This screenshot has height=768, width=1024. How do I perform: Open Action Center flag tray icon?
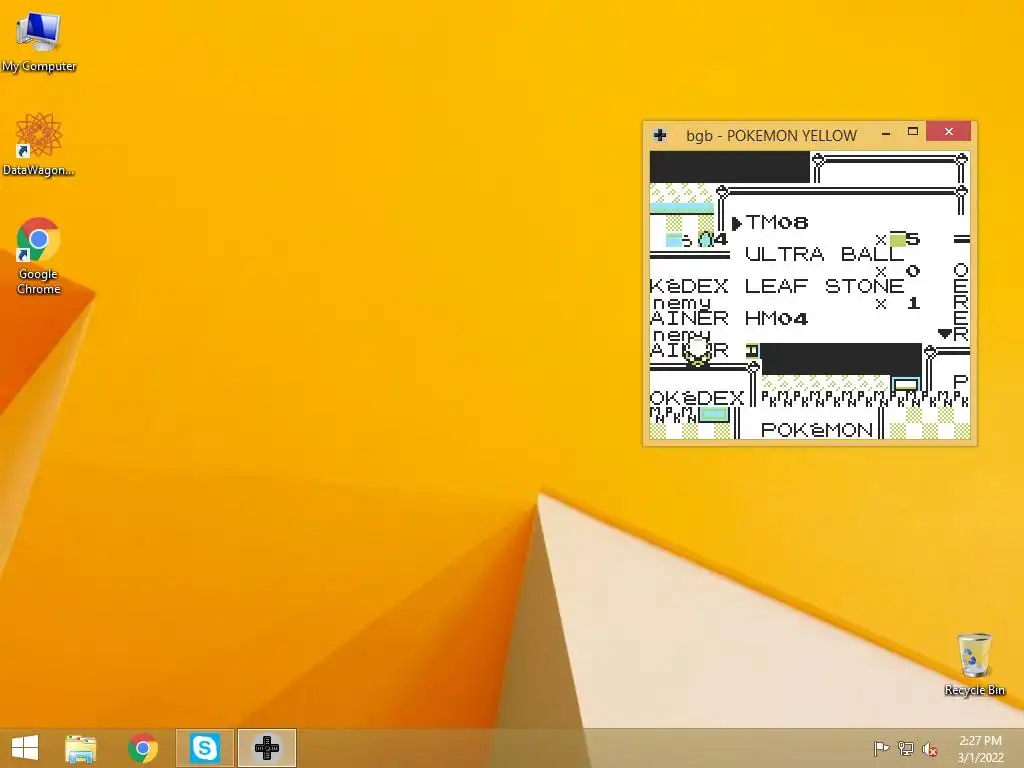tap(881, 748)
